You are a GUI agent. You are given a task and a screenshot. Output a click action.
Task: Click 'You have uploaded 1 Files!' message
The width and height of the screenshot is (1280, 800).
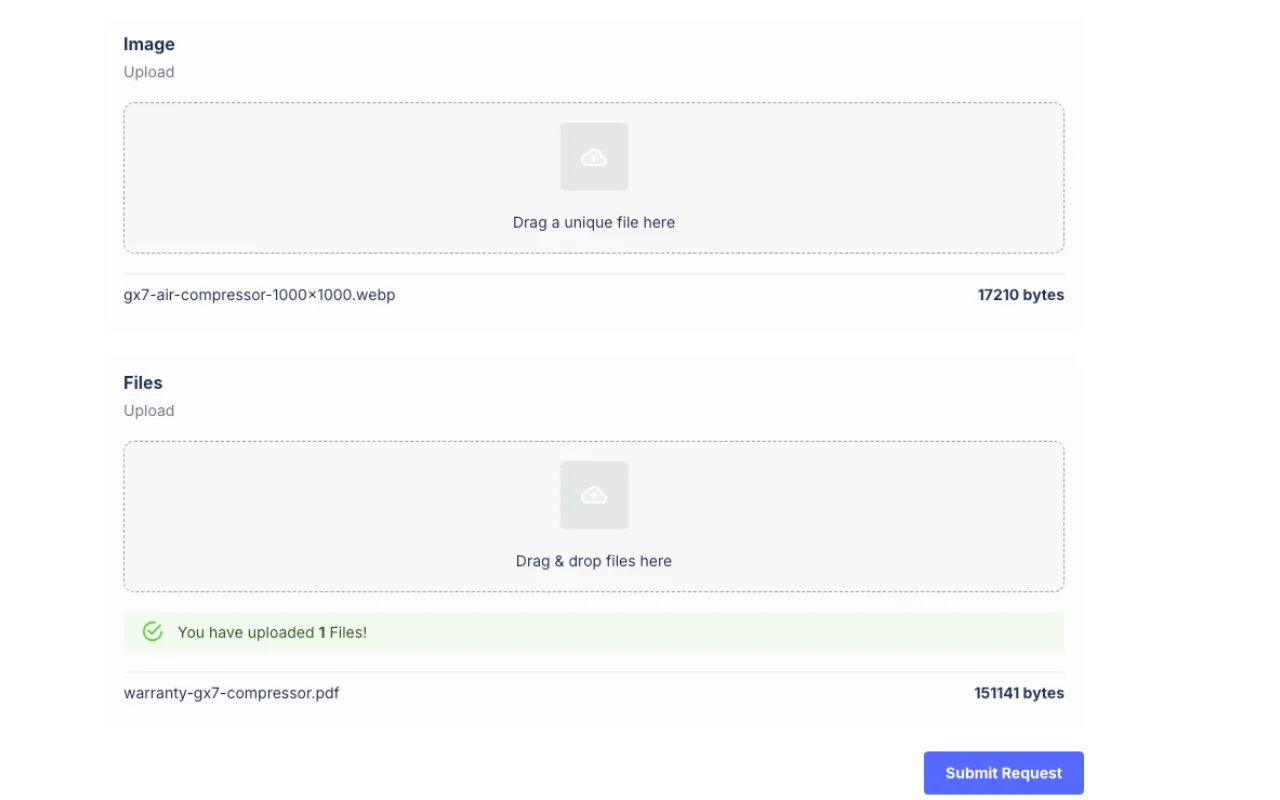click(x=272, y=632)
